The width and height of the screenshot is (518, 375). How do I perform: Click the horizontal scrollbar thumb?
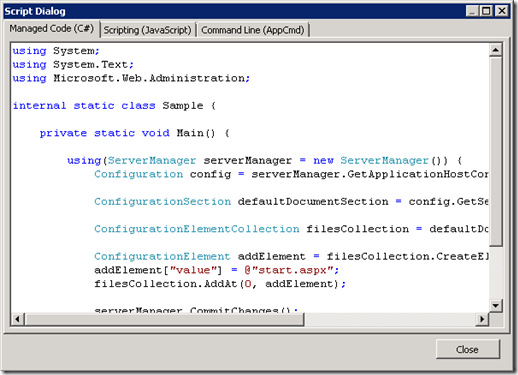164,319
